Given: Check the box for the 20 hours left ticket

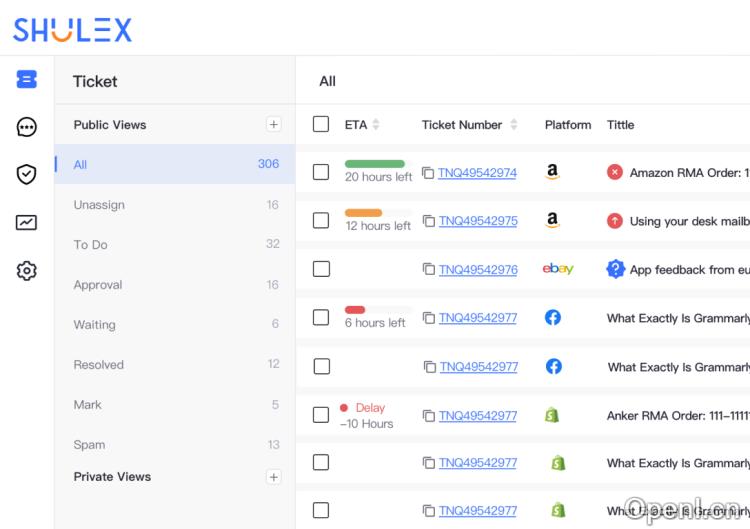Looking at the screenshot, I should coord(321,172).
